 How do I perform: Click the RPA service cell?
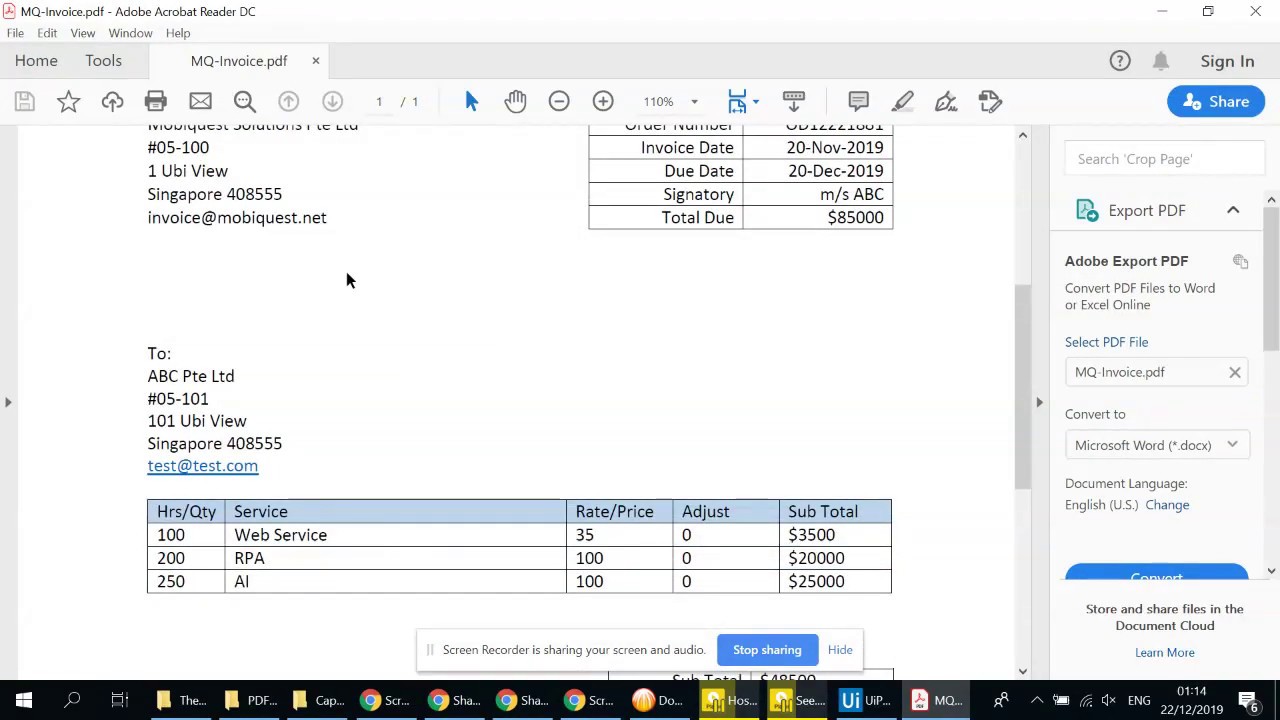(396, 558)
